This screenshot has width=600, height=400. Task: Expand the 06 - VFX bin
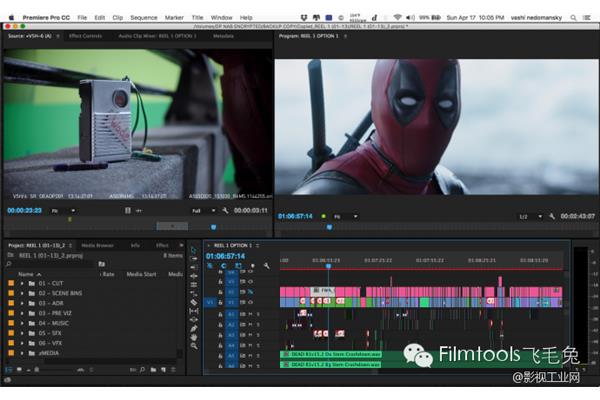22,343
